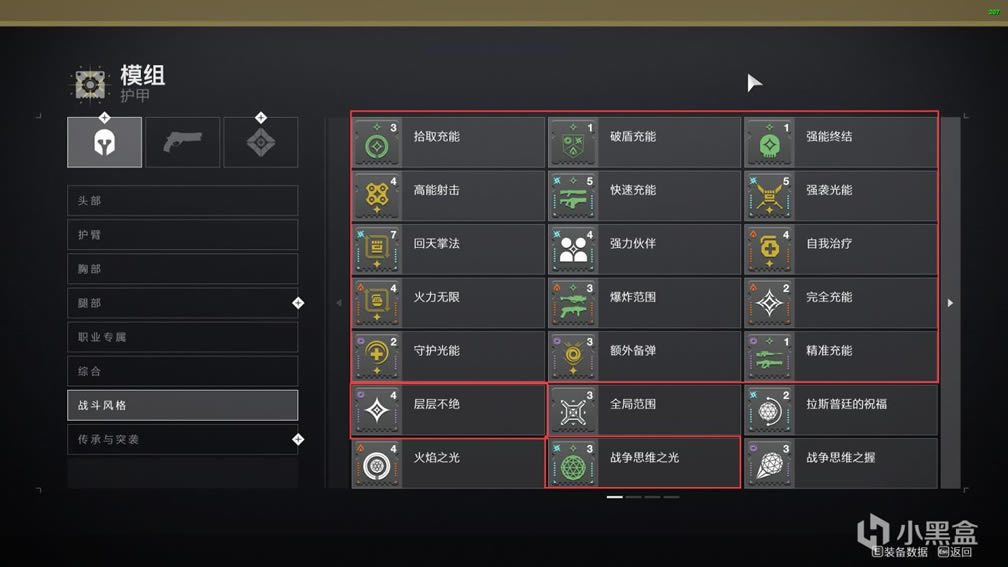Click the 自我治疗 mod icon
This screenshot has height=567, width=1008.
click(x=770, y=249)
